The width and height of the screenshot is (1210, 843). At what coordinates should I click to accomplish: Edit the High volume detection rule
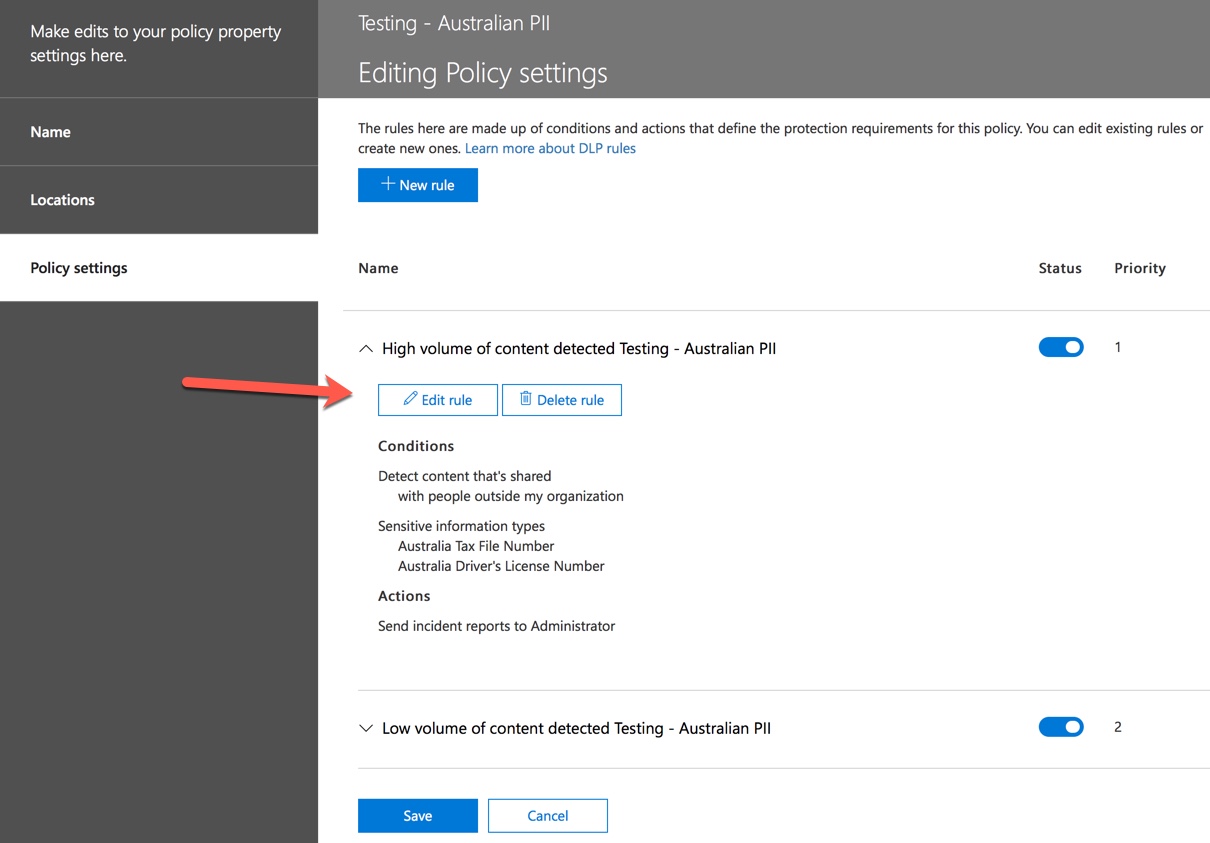437,399
